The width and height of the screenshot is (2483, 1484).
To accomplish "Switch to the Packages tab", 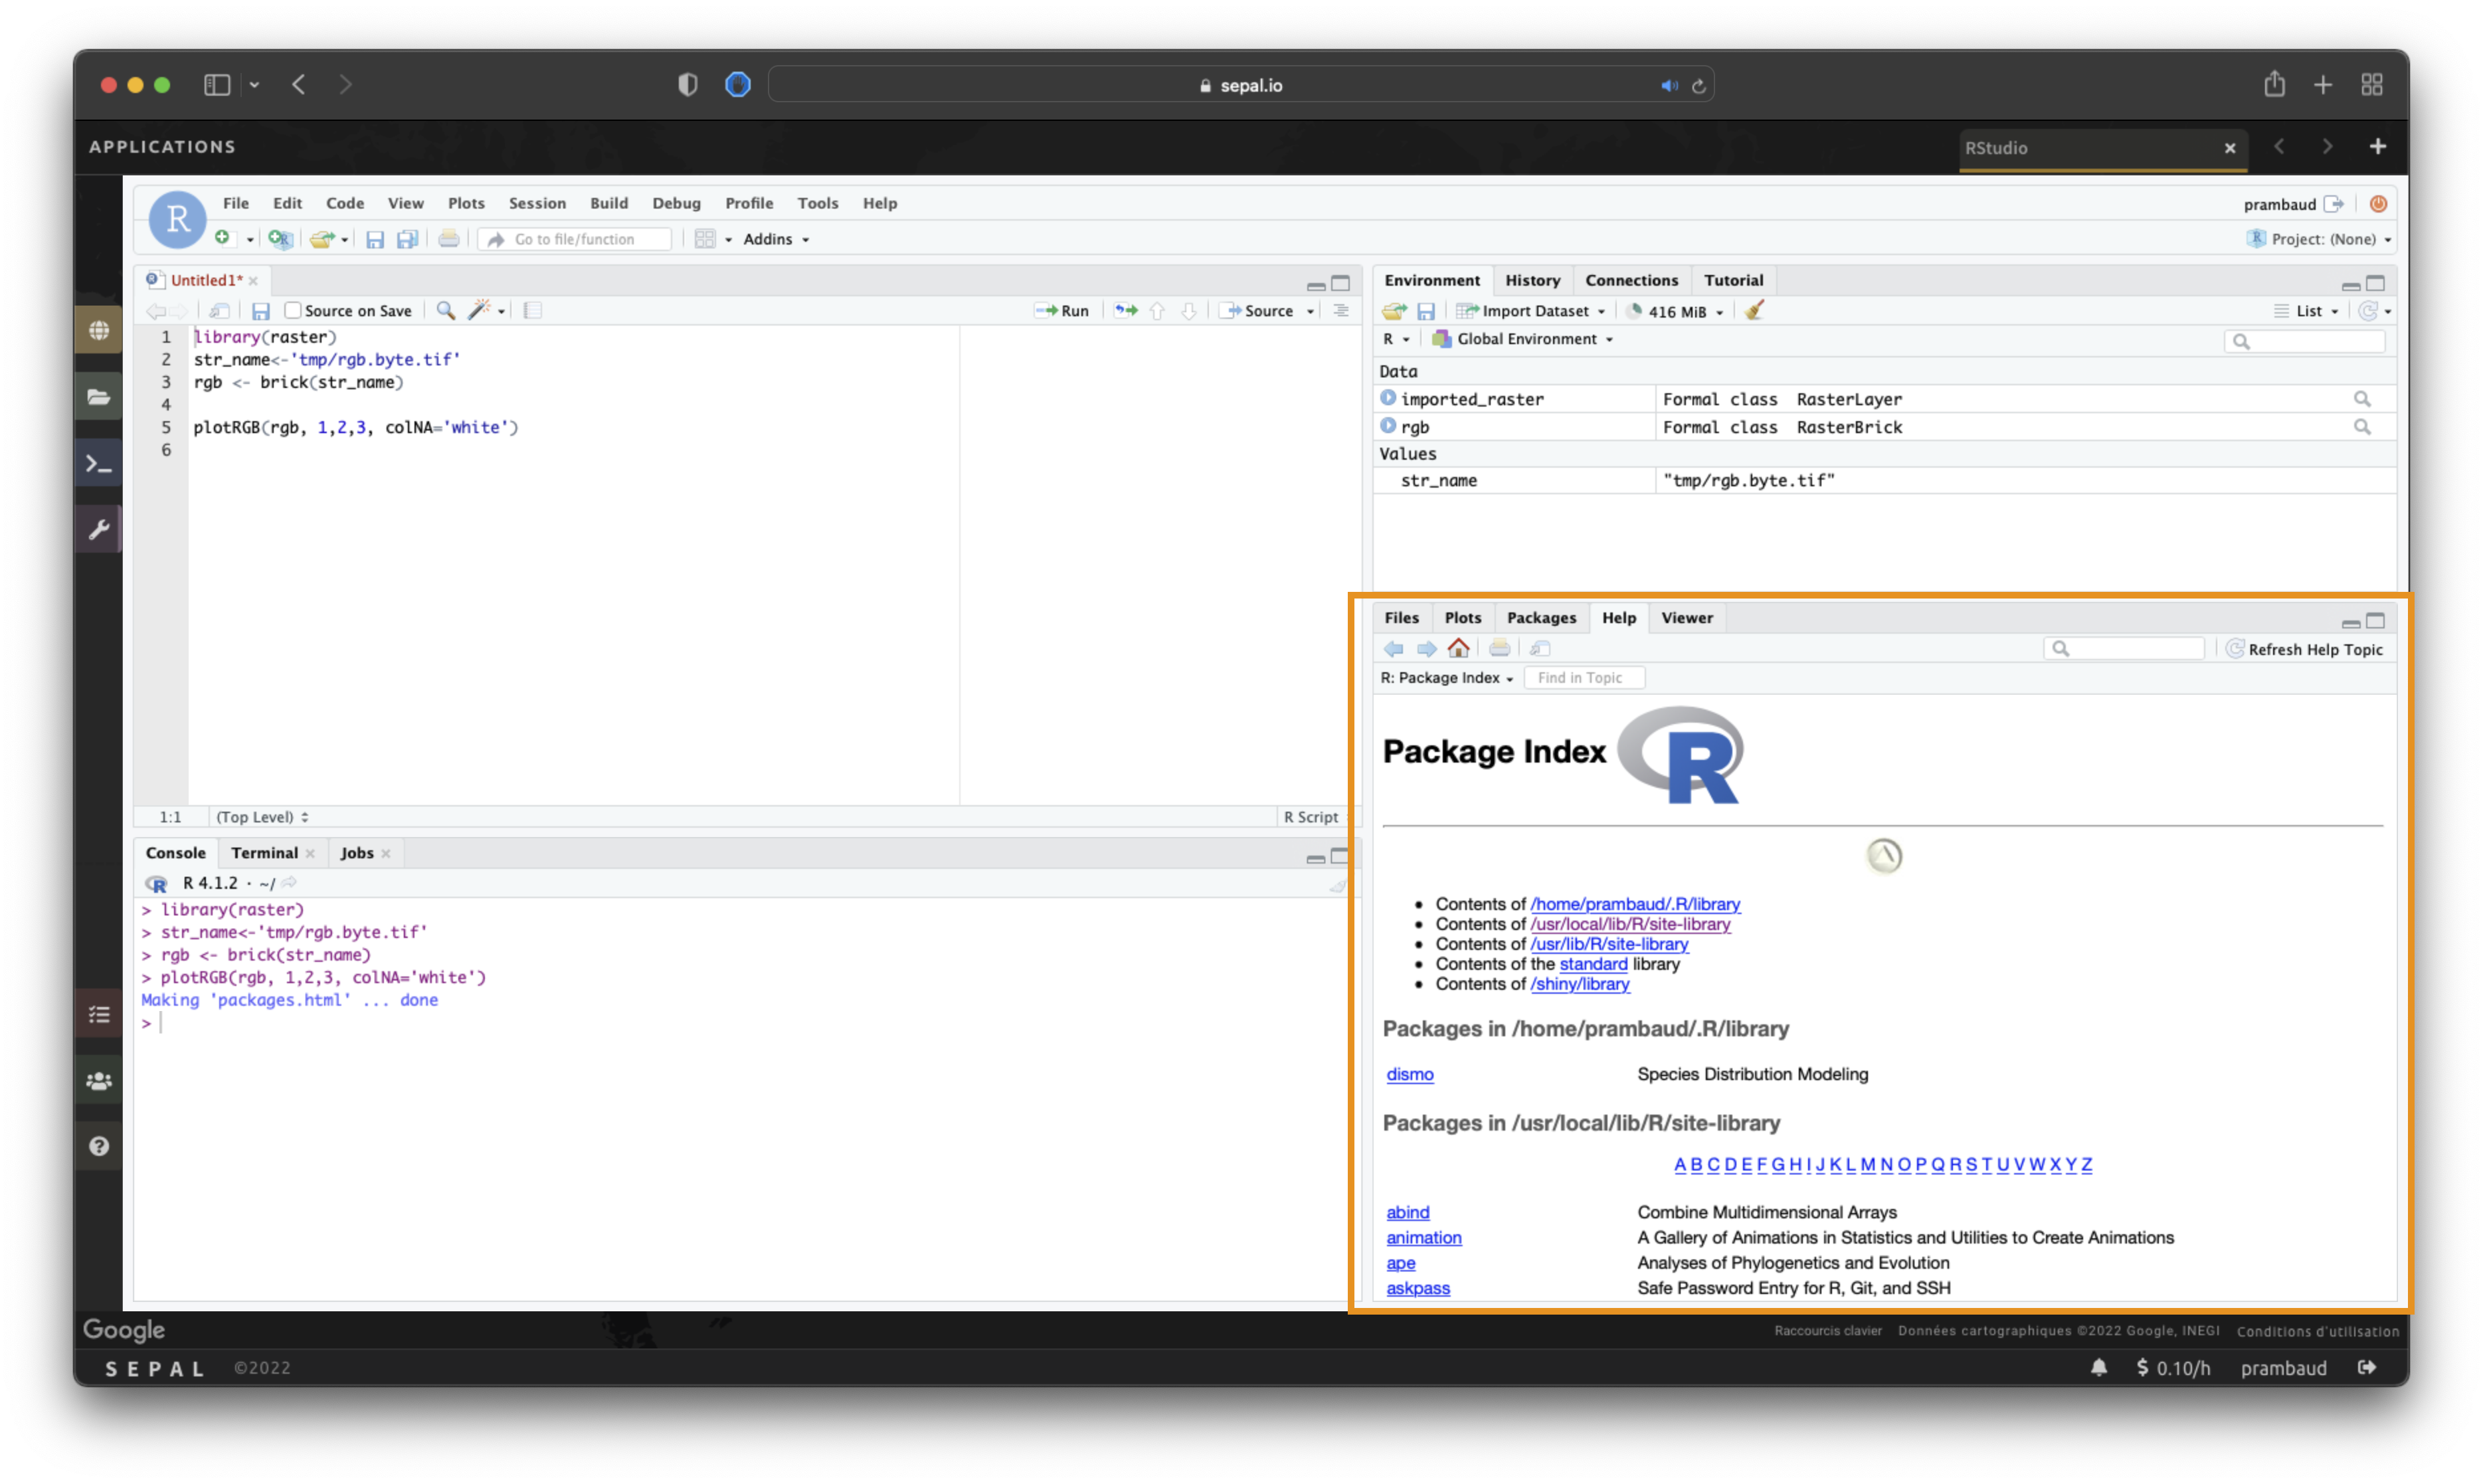I will tap(1540, 618).
